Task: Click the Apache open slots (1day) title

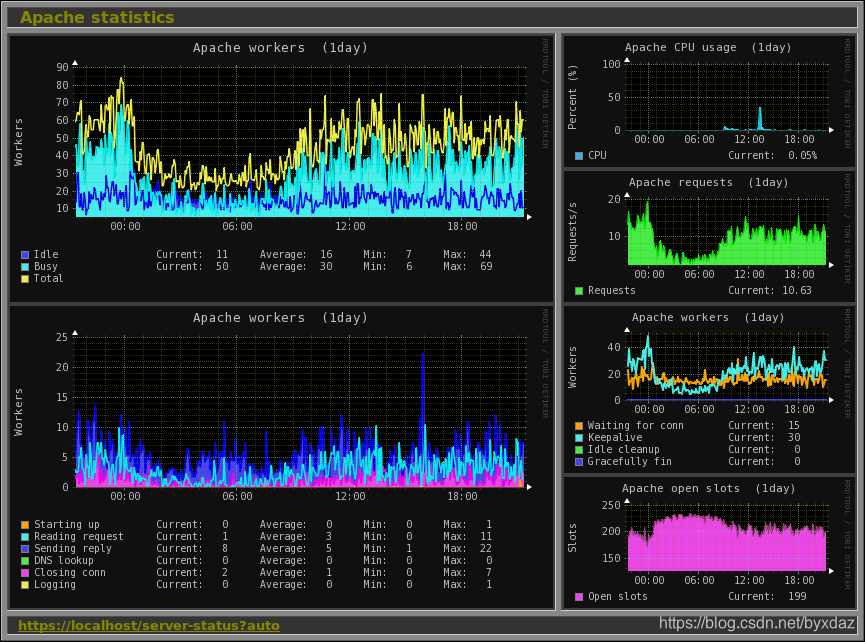Action: (708, 488)
